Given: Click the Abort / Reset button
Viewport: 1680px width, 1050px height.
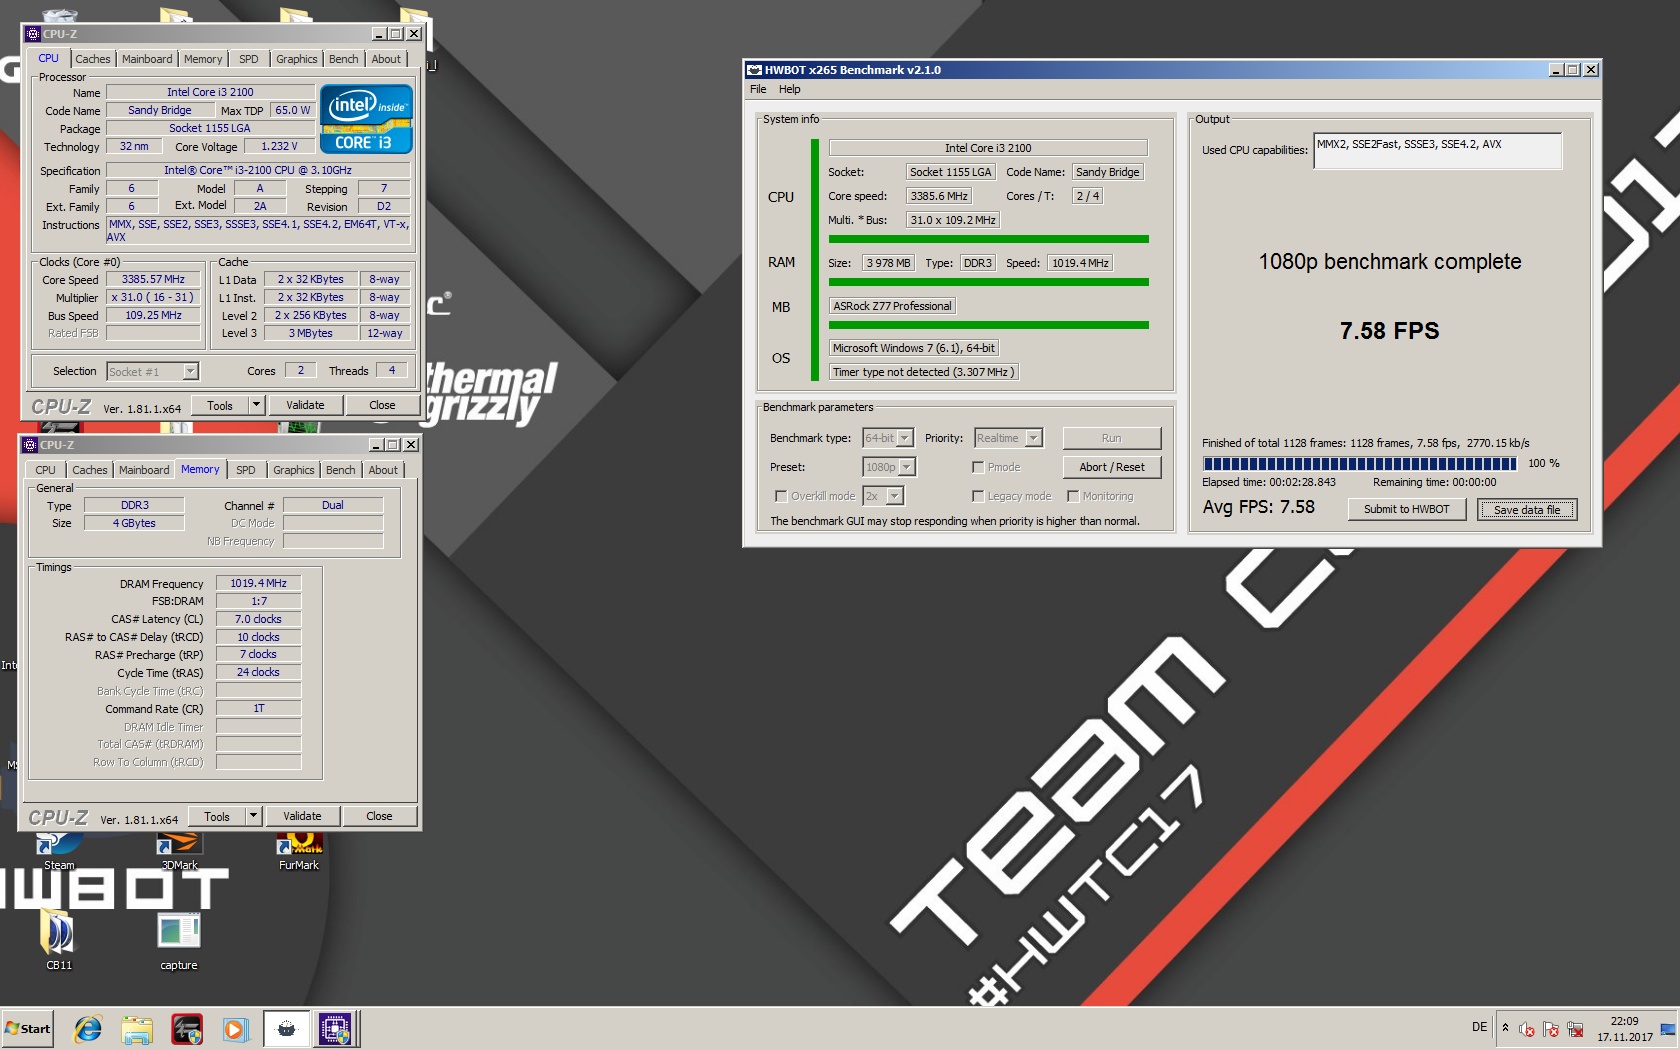Looking at the screenshot, I should [1111, 467].
